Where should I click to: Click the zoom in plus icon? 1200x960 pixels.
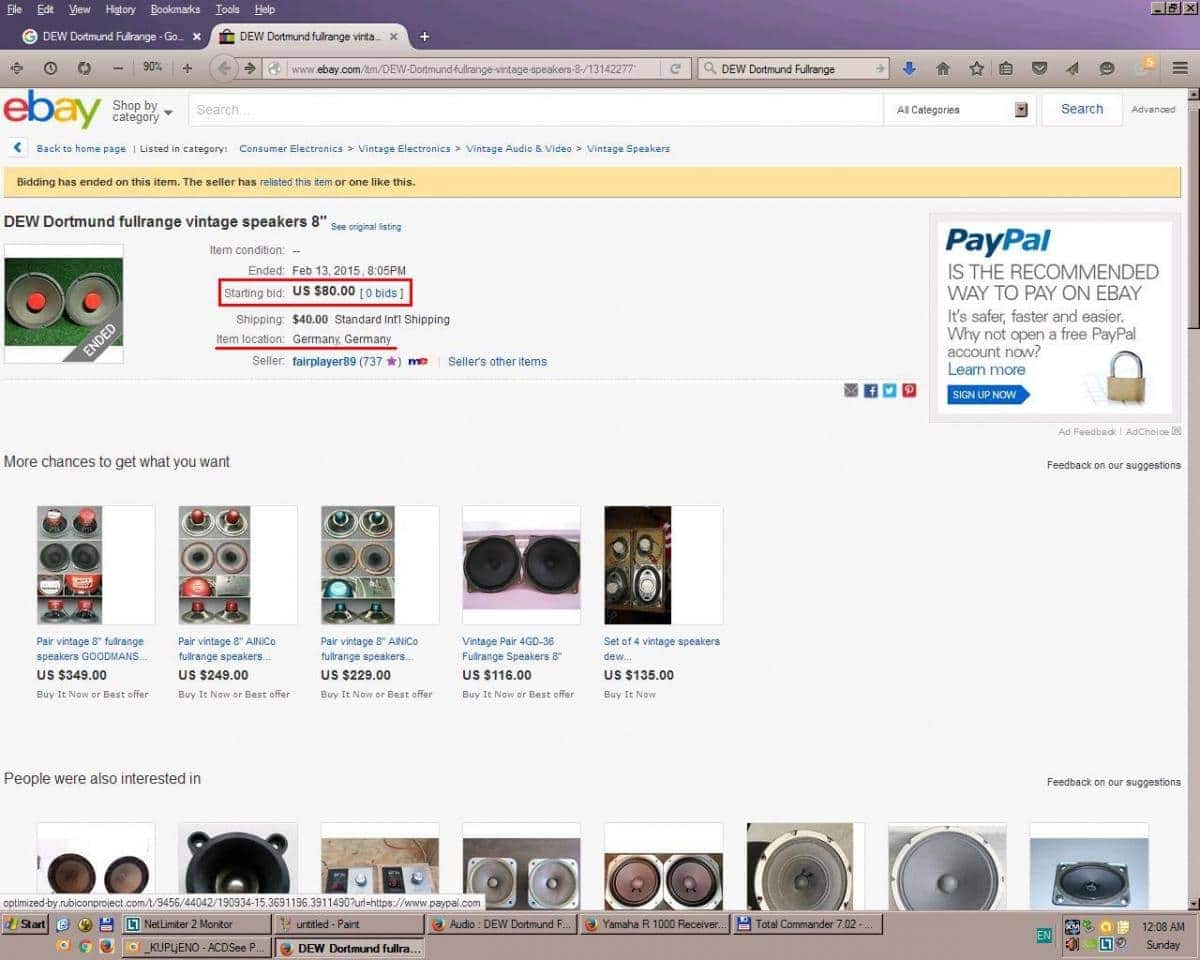click(187, 68)
